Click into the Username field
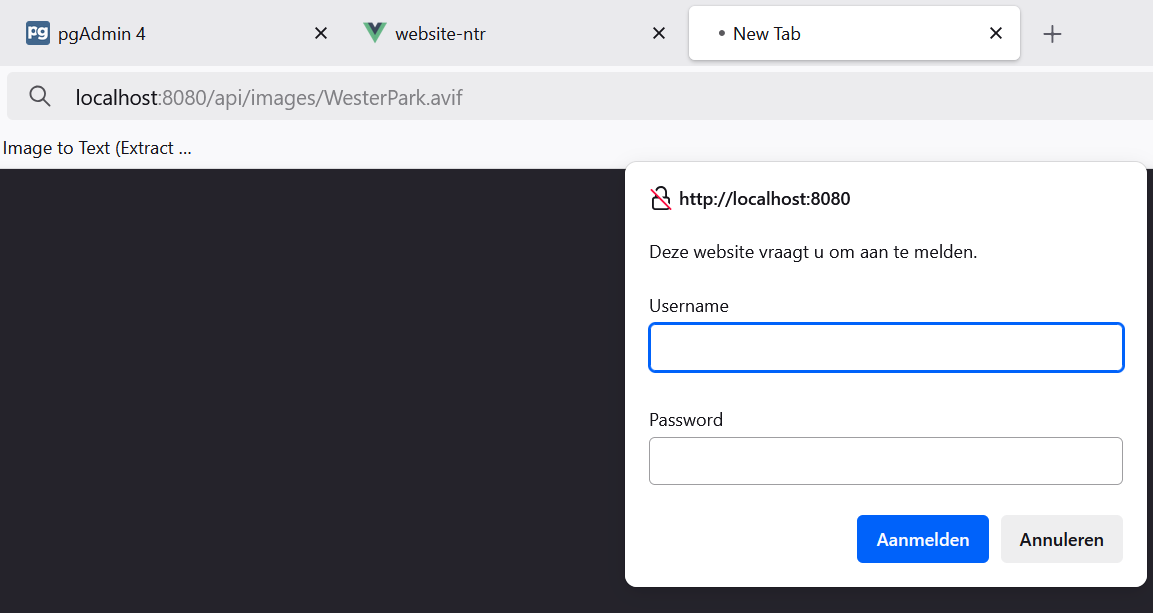The width and height of the screenshot is (1153, 613). 886,348
